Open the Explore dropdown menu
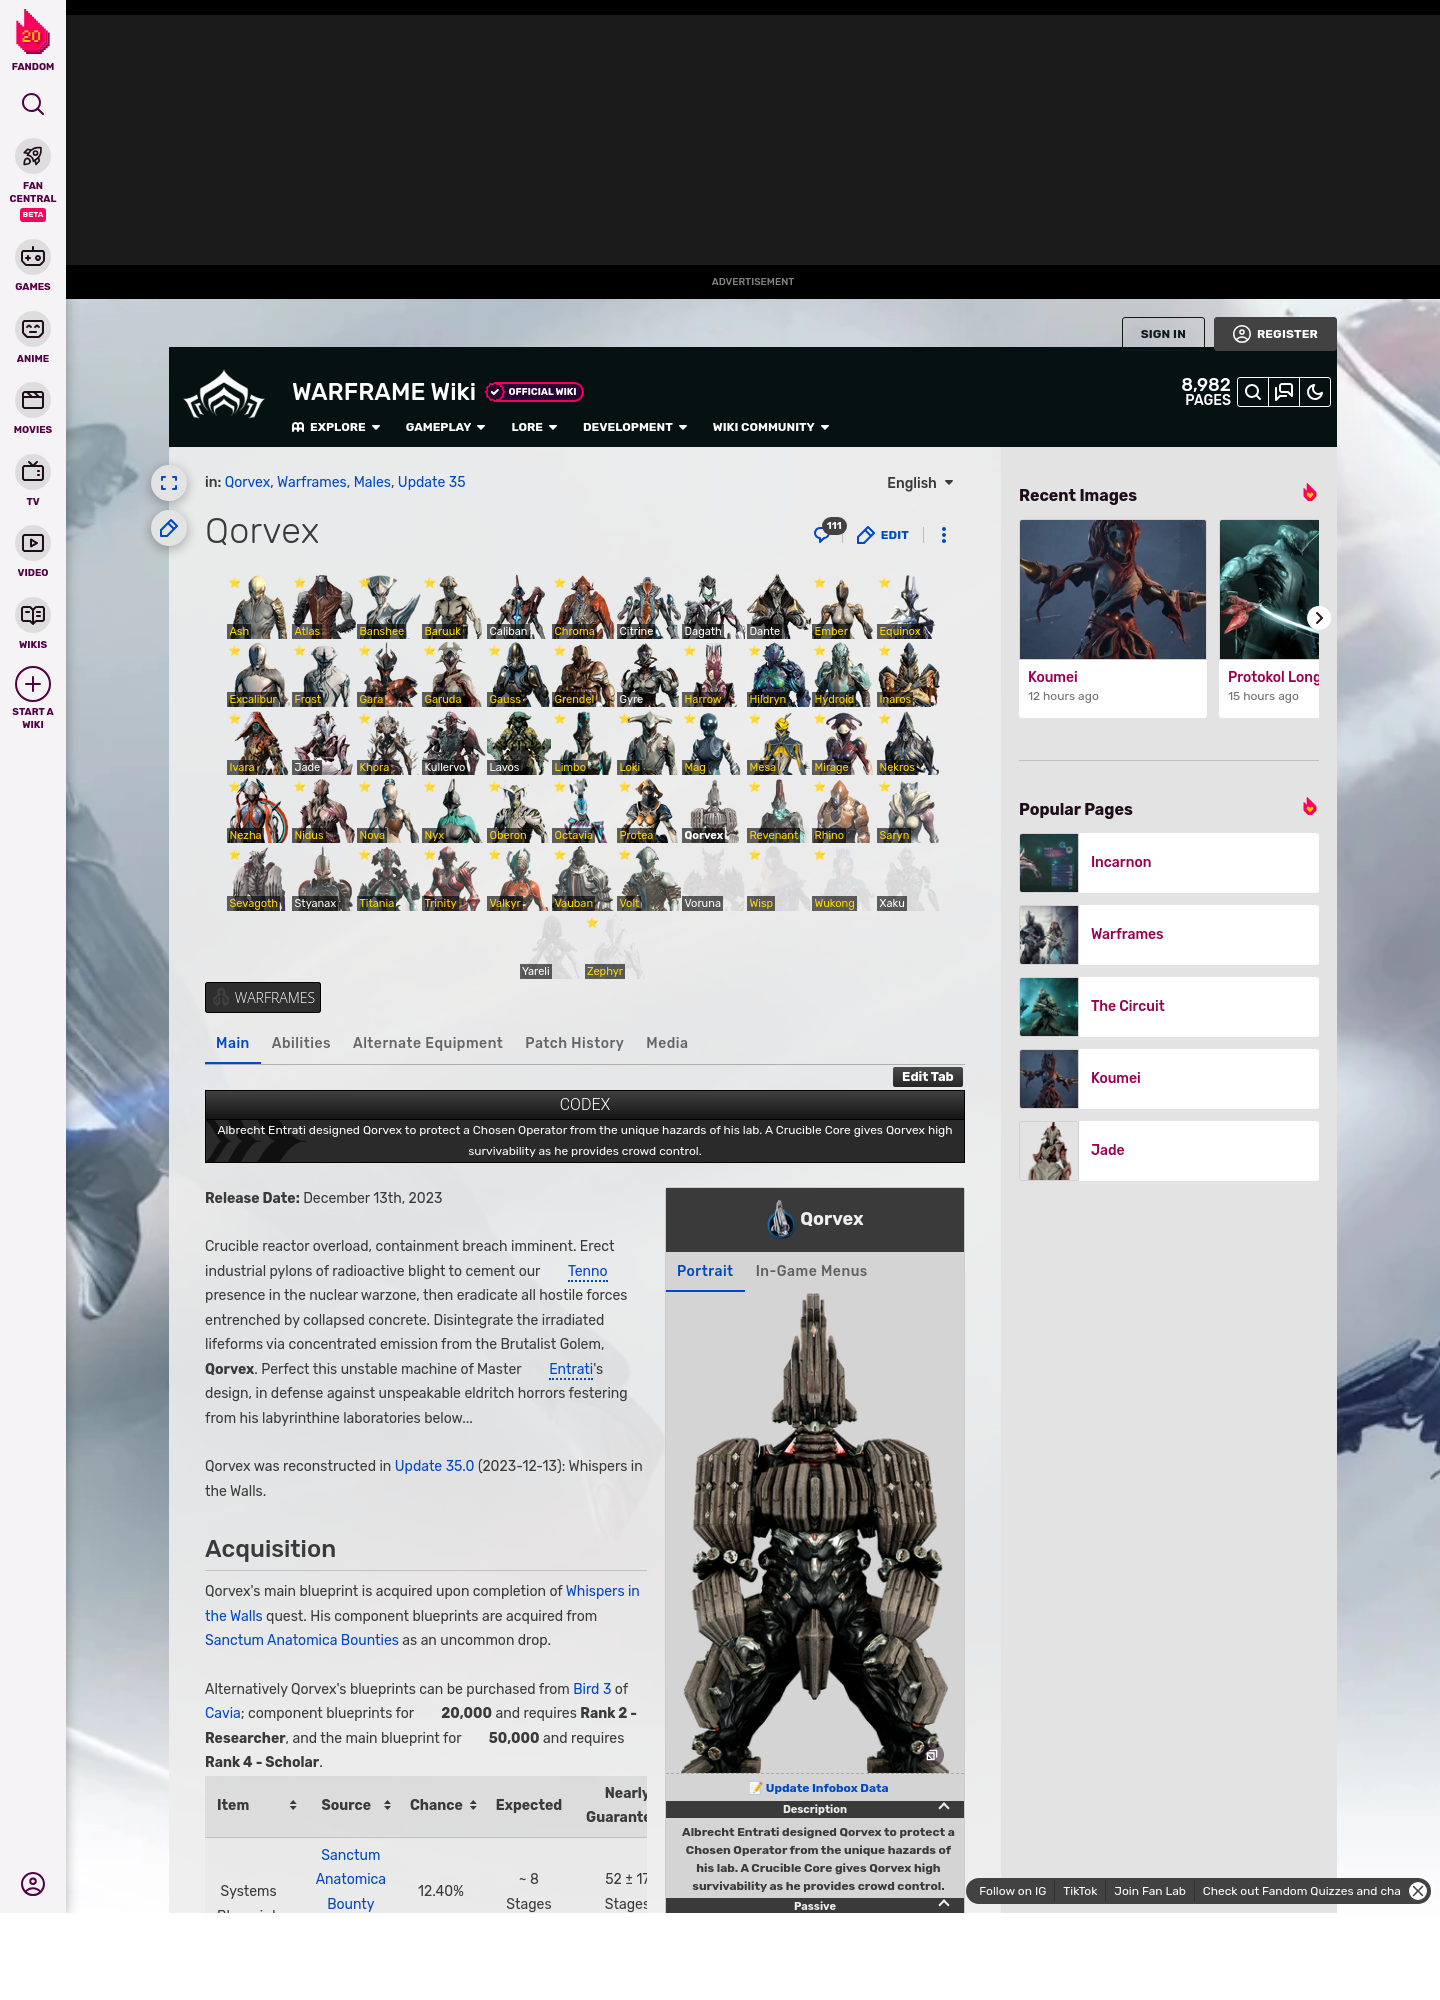The width and height of the screenshot is (1440, 2000). [336, 427]
